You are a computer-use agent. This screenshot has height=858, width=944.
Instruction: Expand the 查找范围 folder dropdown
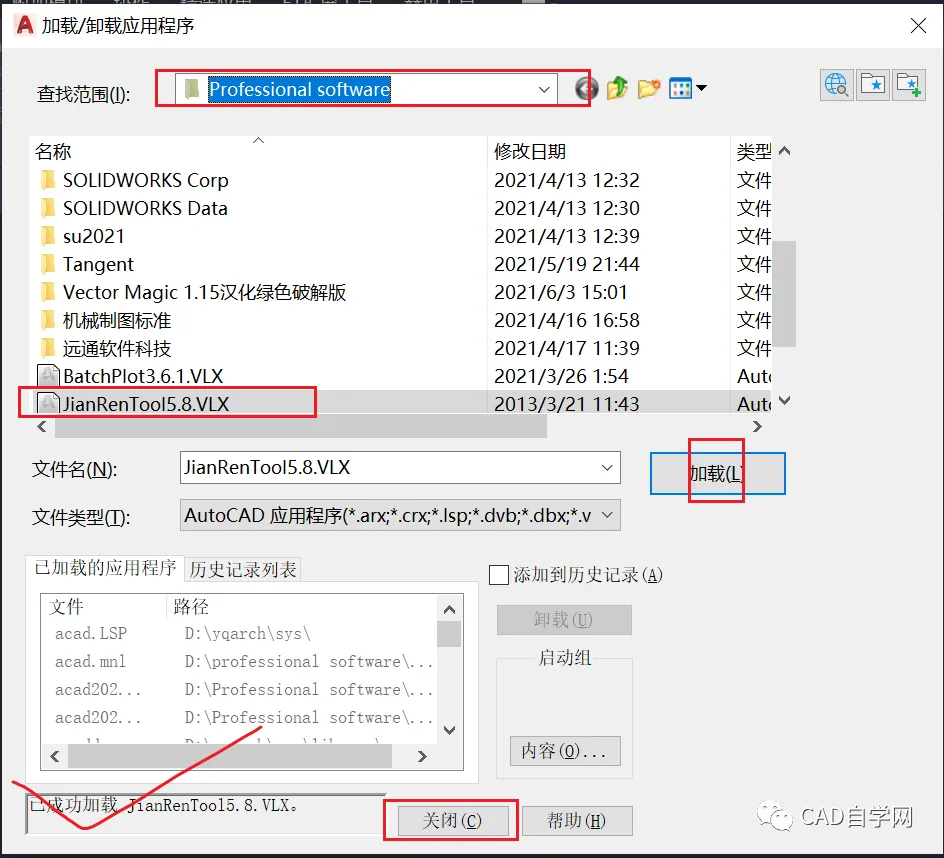click(544, 90)
